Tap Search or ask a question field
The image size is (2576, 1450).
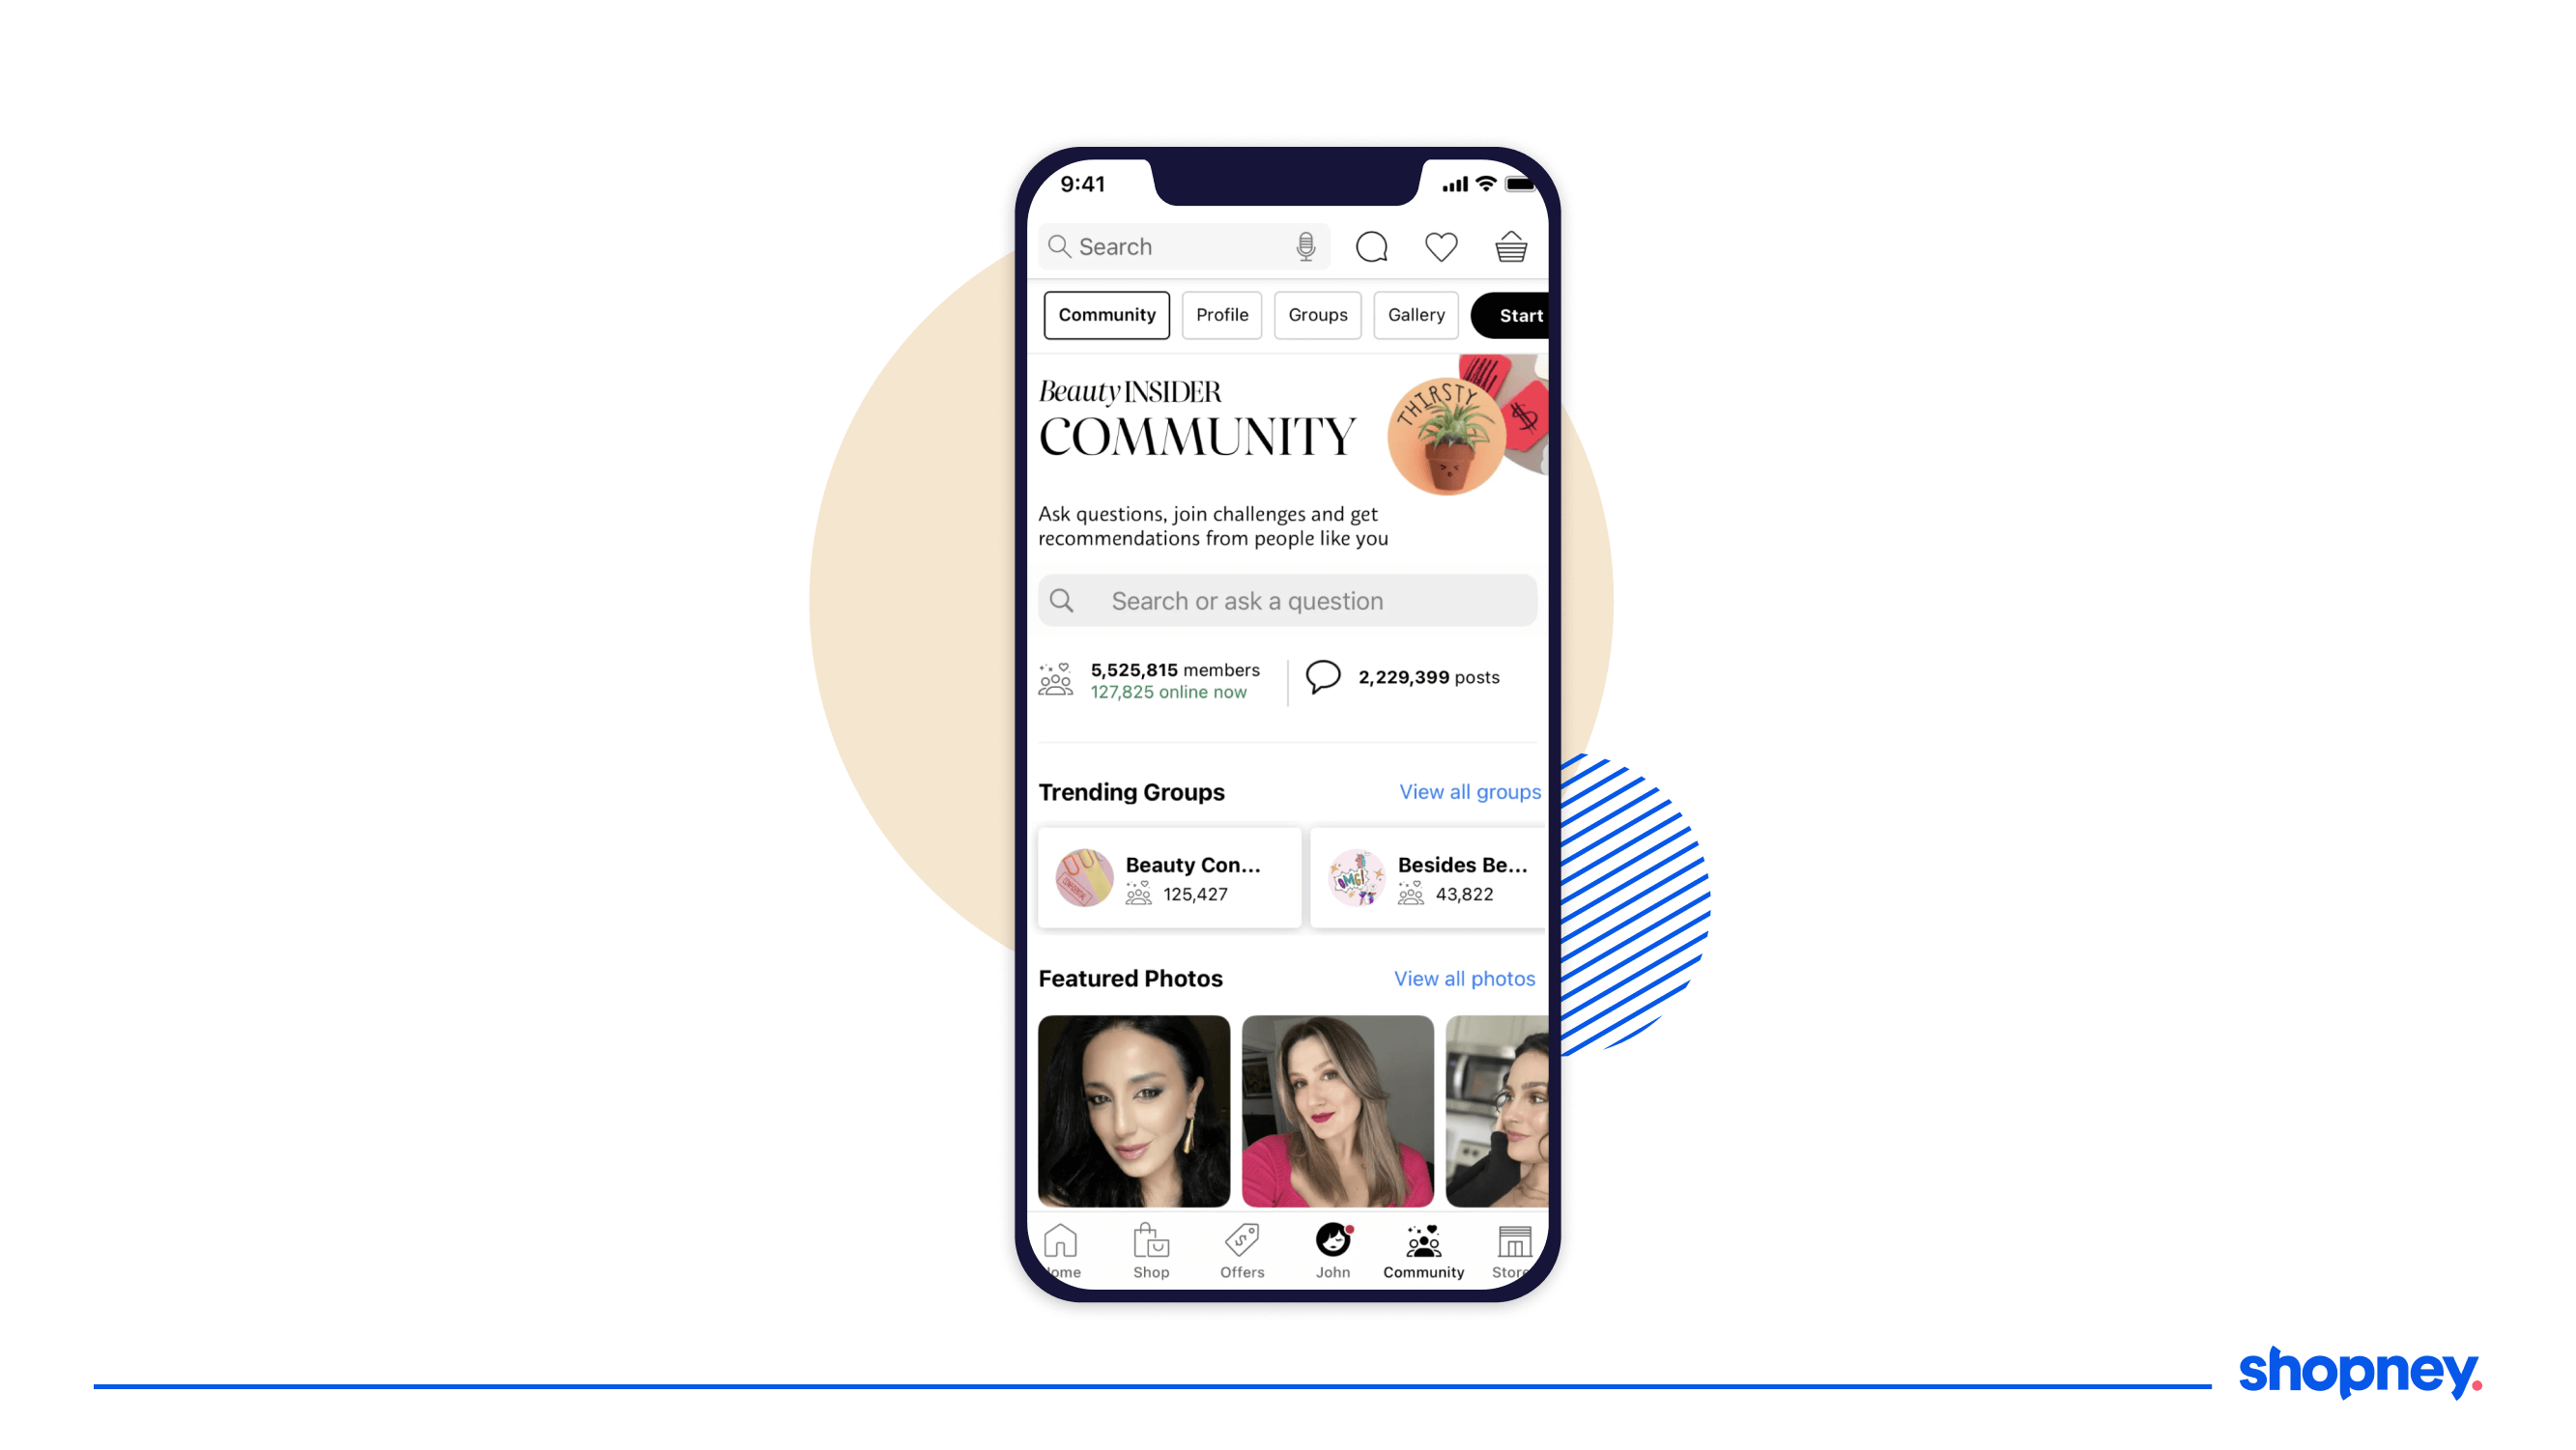click(x=1286, y=600)
